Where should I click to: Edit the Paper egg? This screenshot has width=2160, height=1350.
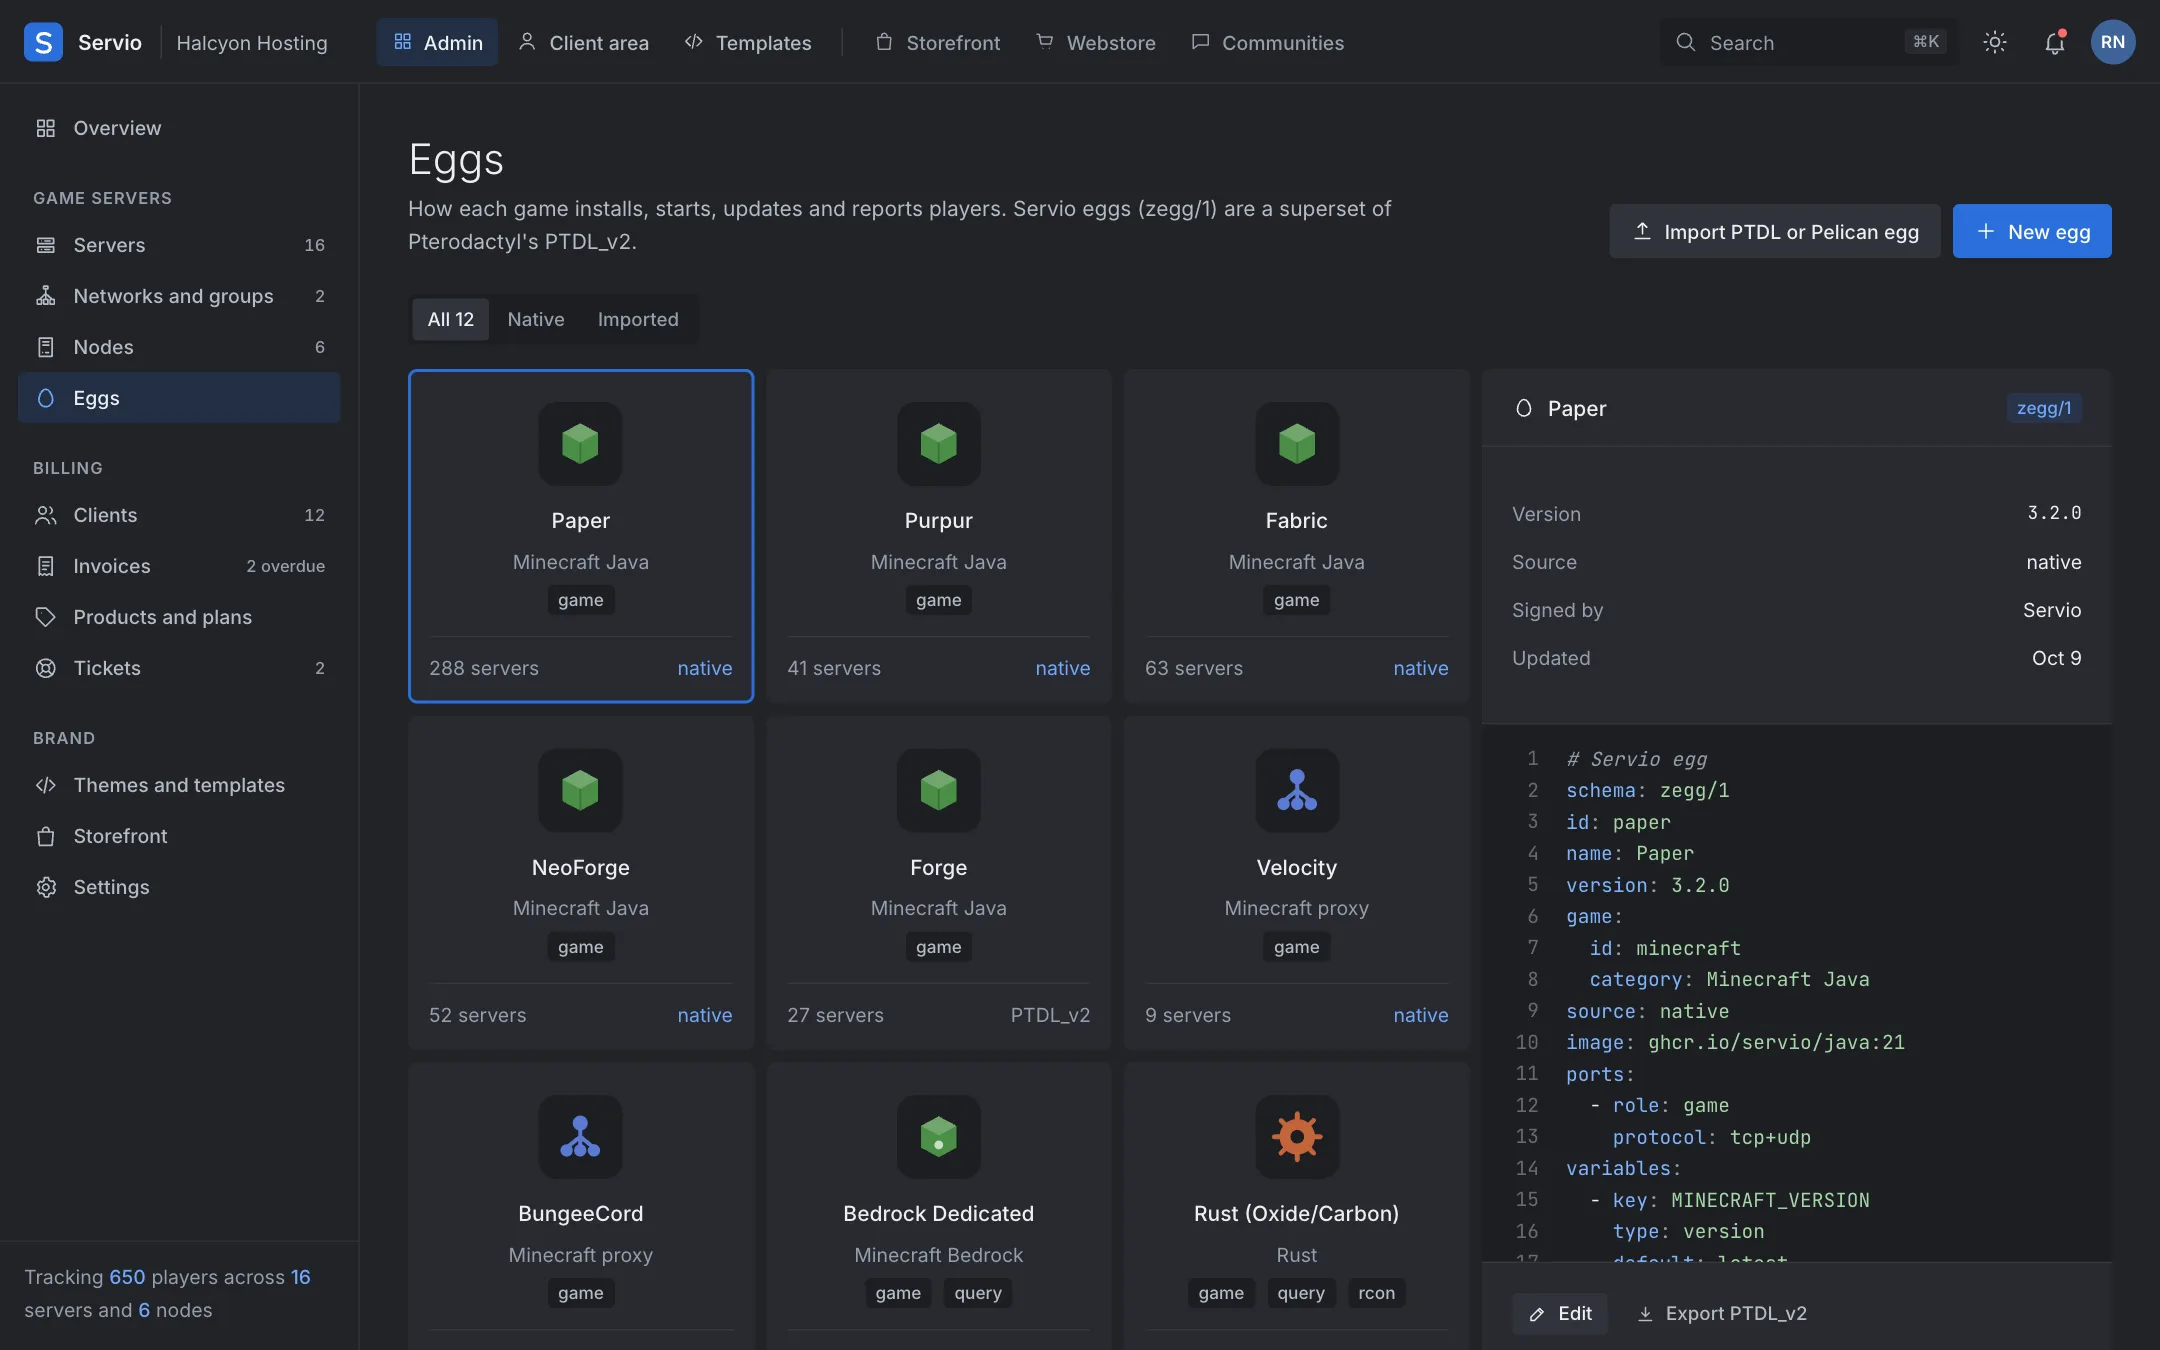pos(1560,1313)
